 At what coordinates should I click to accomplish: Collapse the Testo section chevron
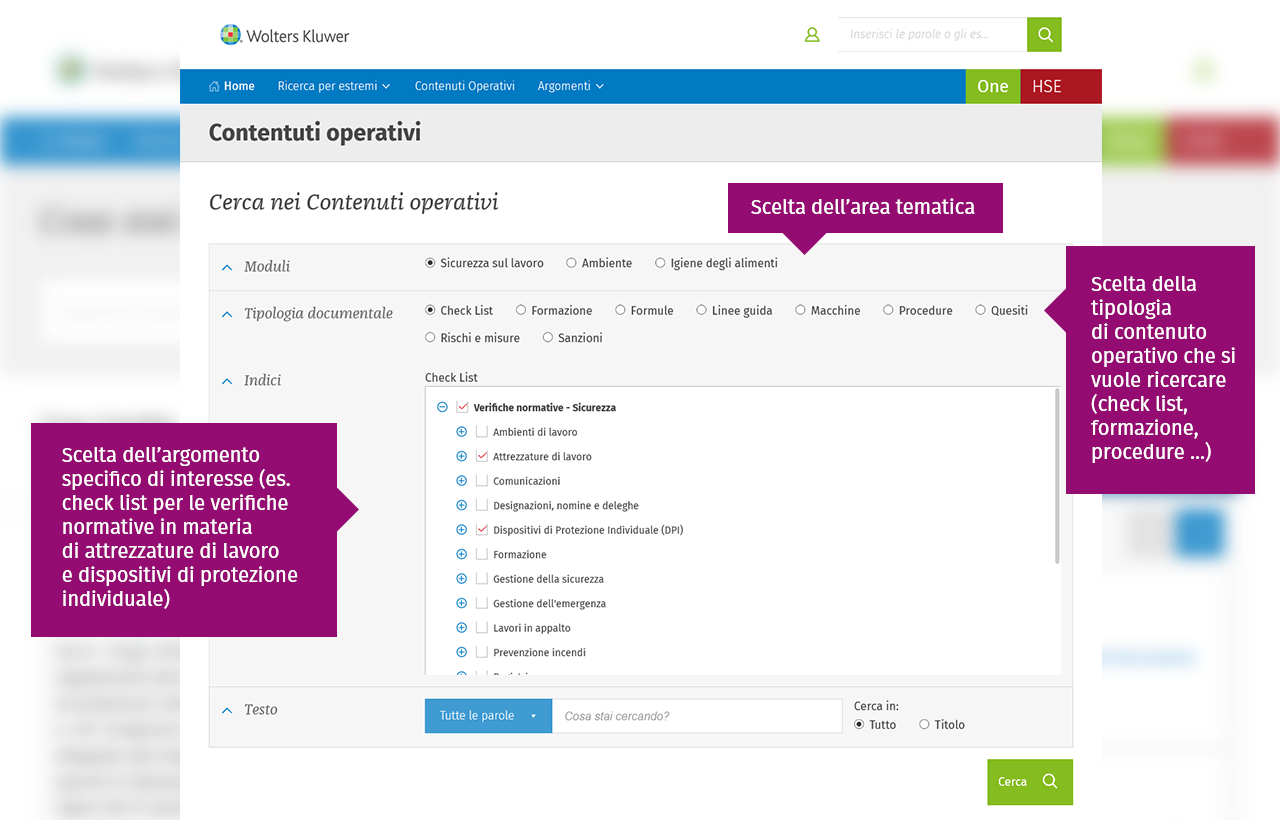227,710
